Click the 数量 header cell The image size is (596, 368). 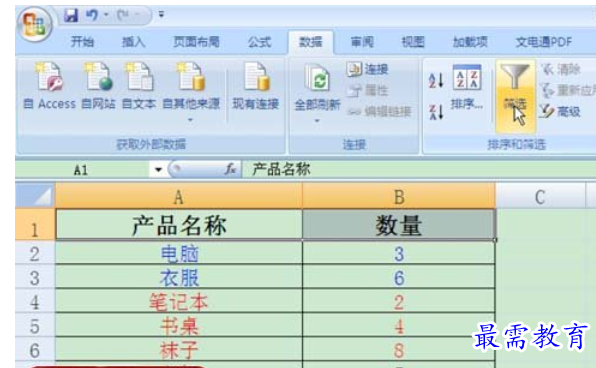(399, 225)
